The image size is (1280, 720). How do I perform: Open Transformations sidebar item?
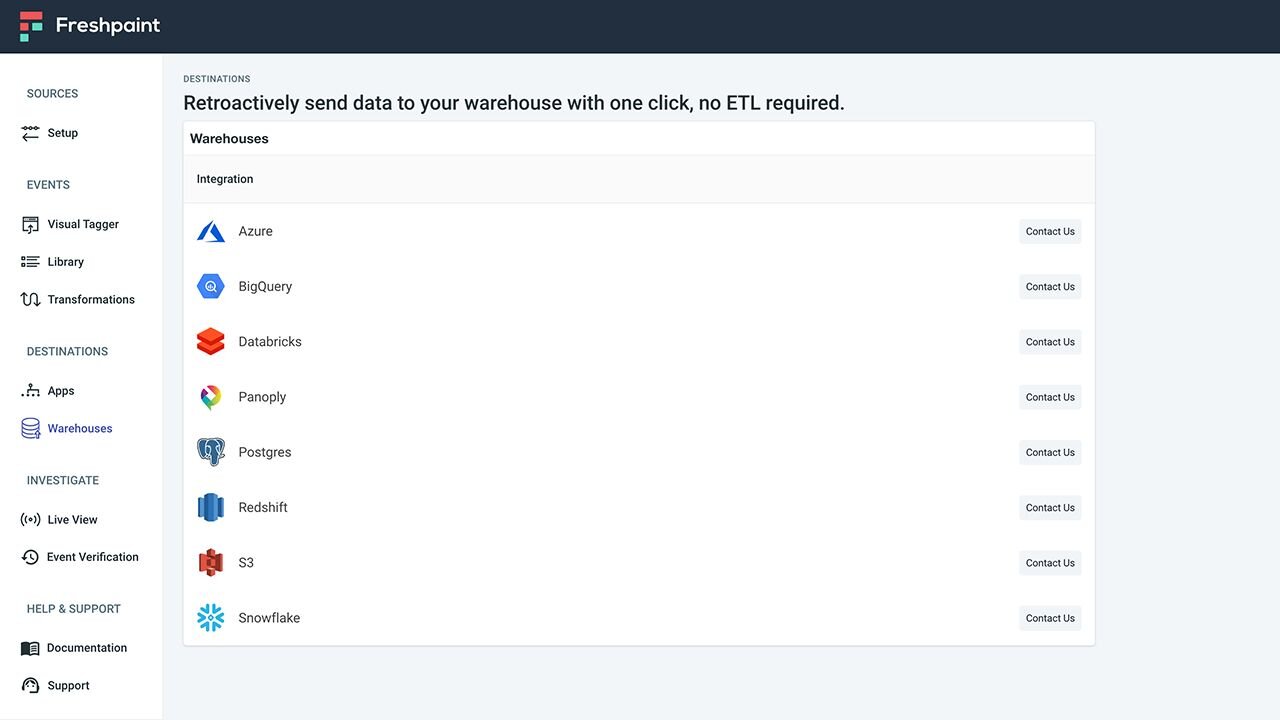point(90,300)
